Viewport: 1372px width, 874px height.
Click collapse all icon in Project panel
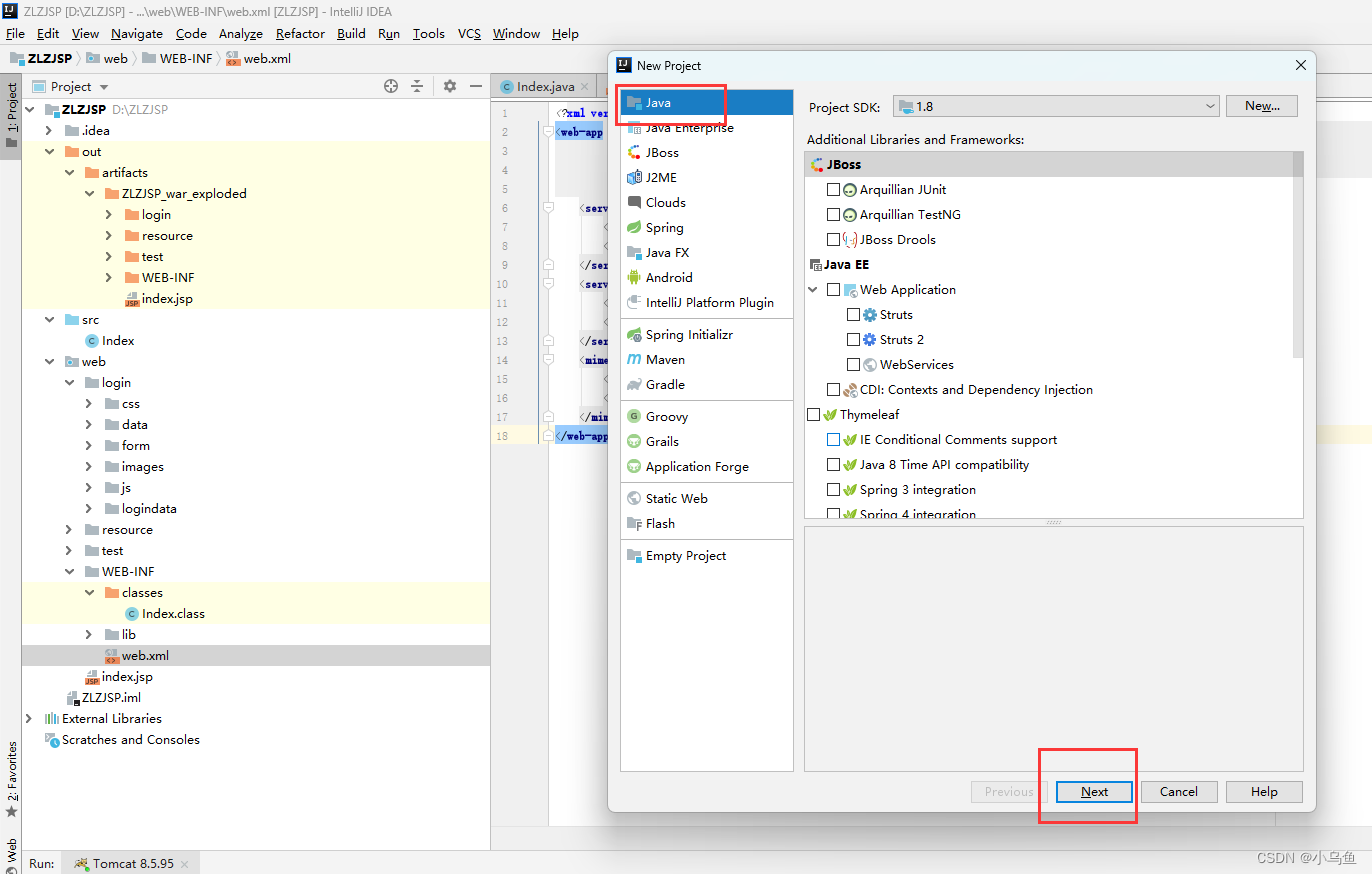click(x=417, y=87)
